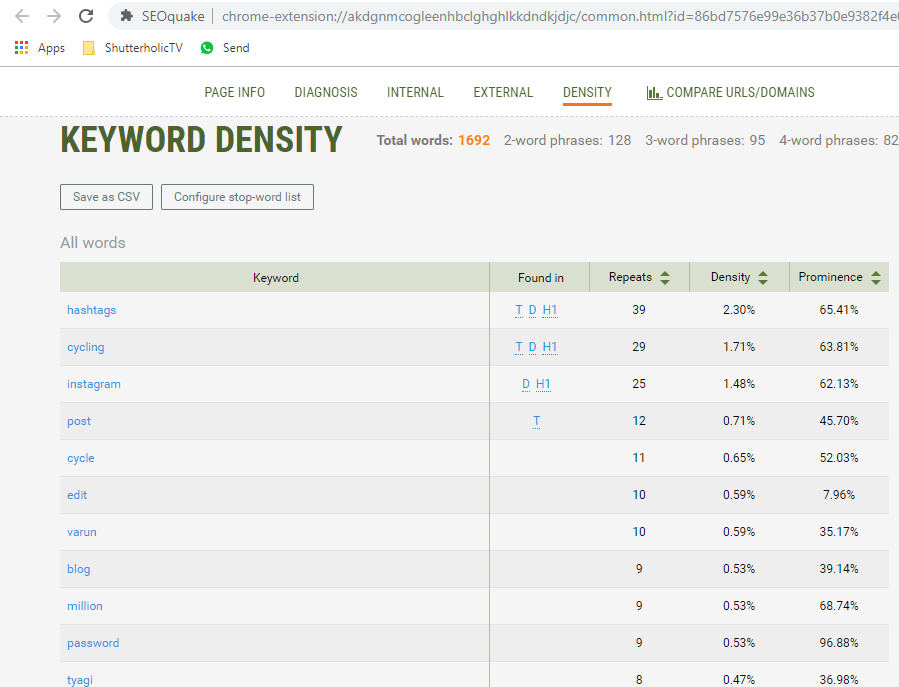Open the Apps grid in bookmarks bar
899x687 pixels.
22,48
